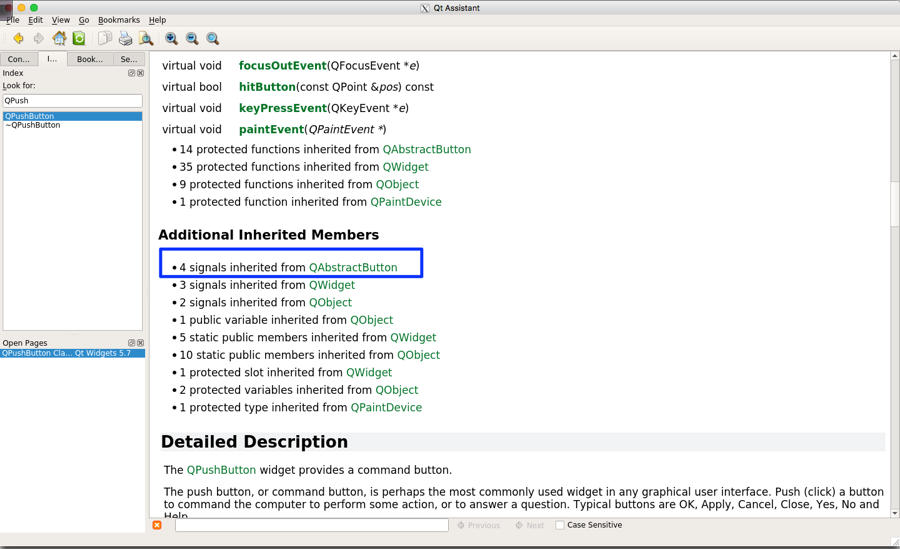
Task: Click the paintEvent function link
Action: [271, 129]
